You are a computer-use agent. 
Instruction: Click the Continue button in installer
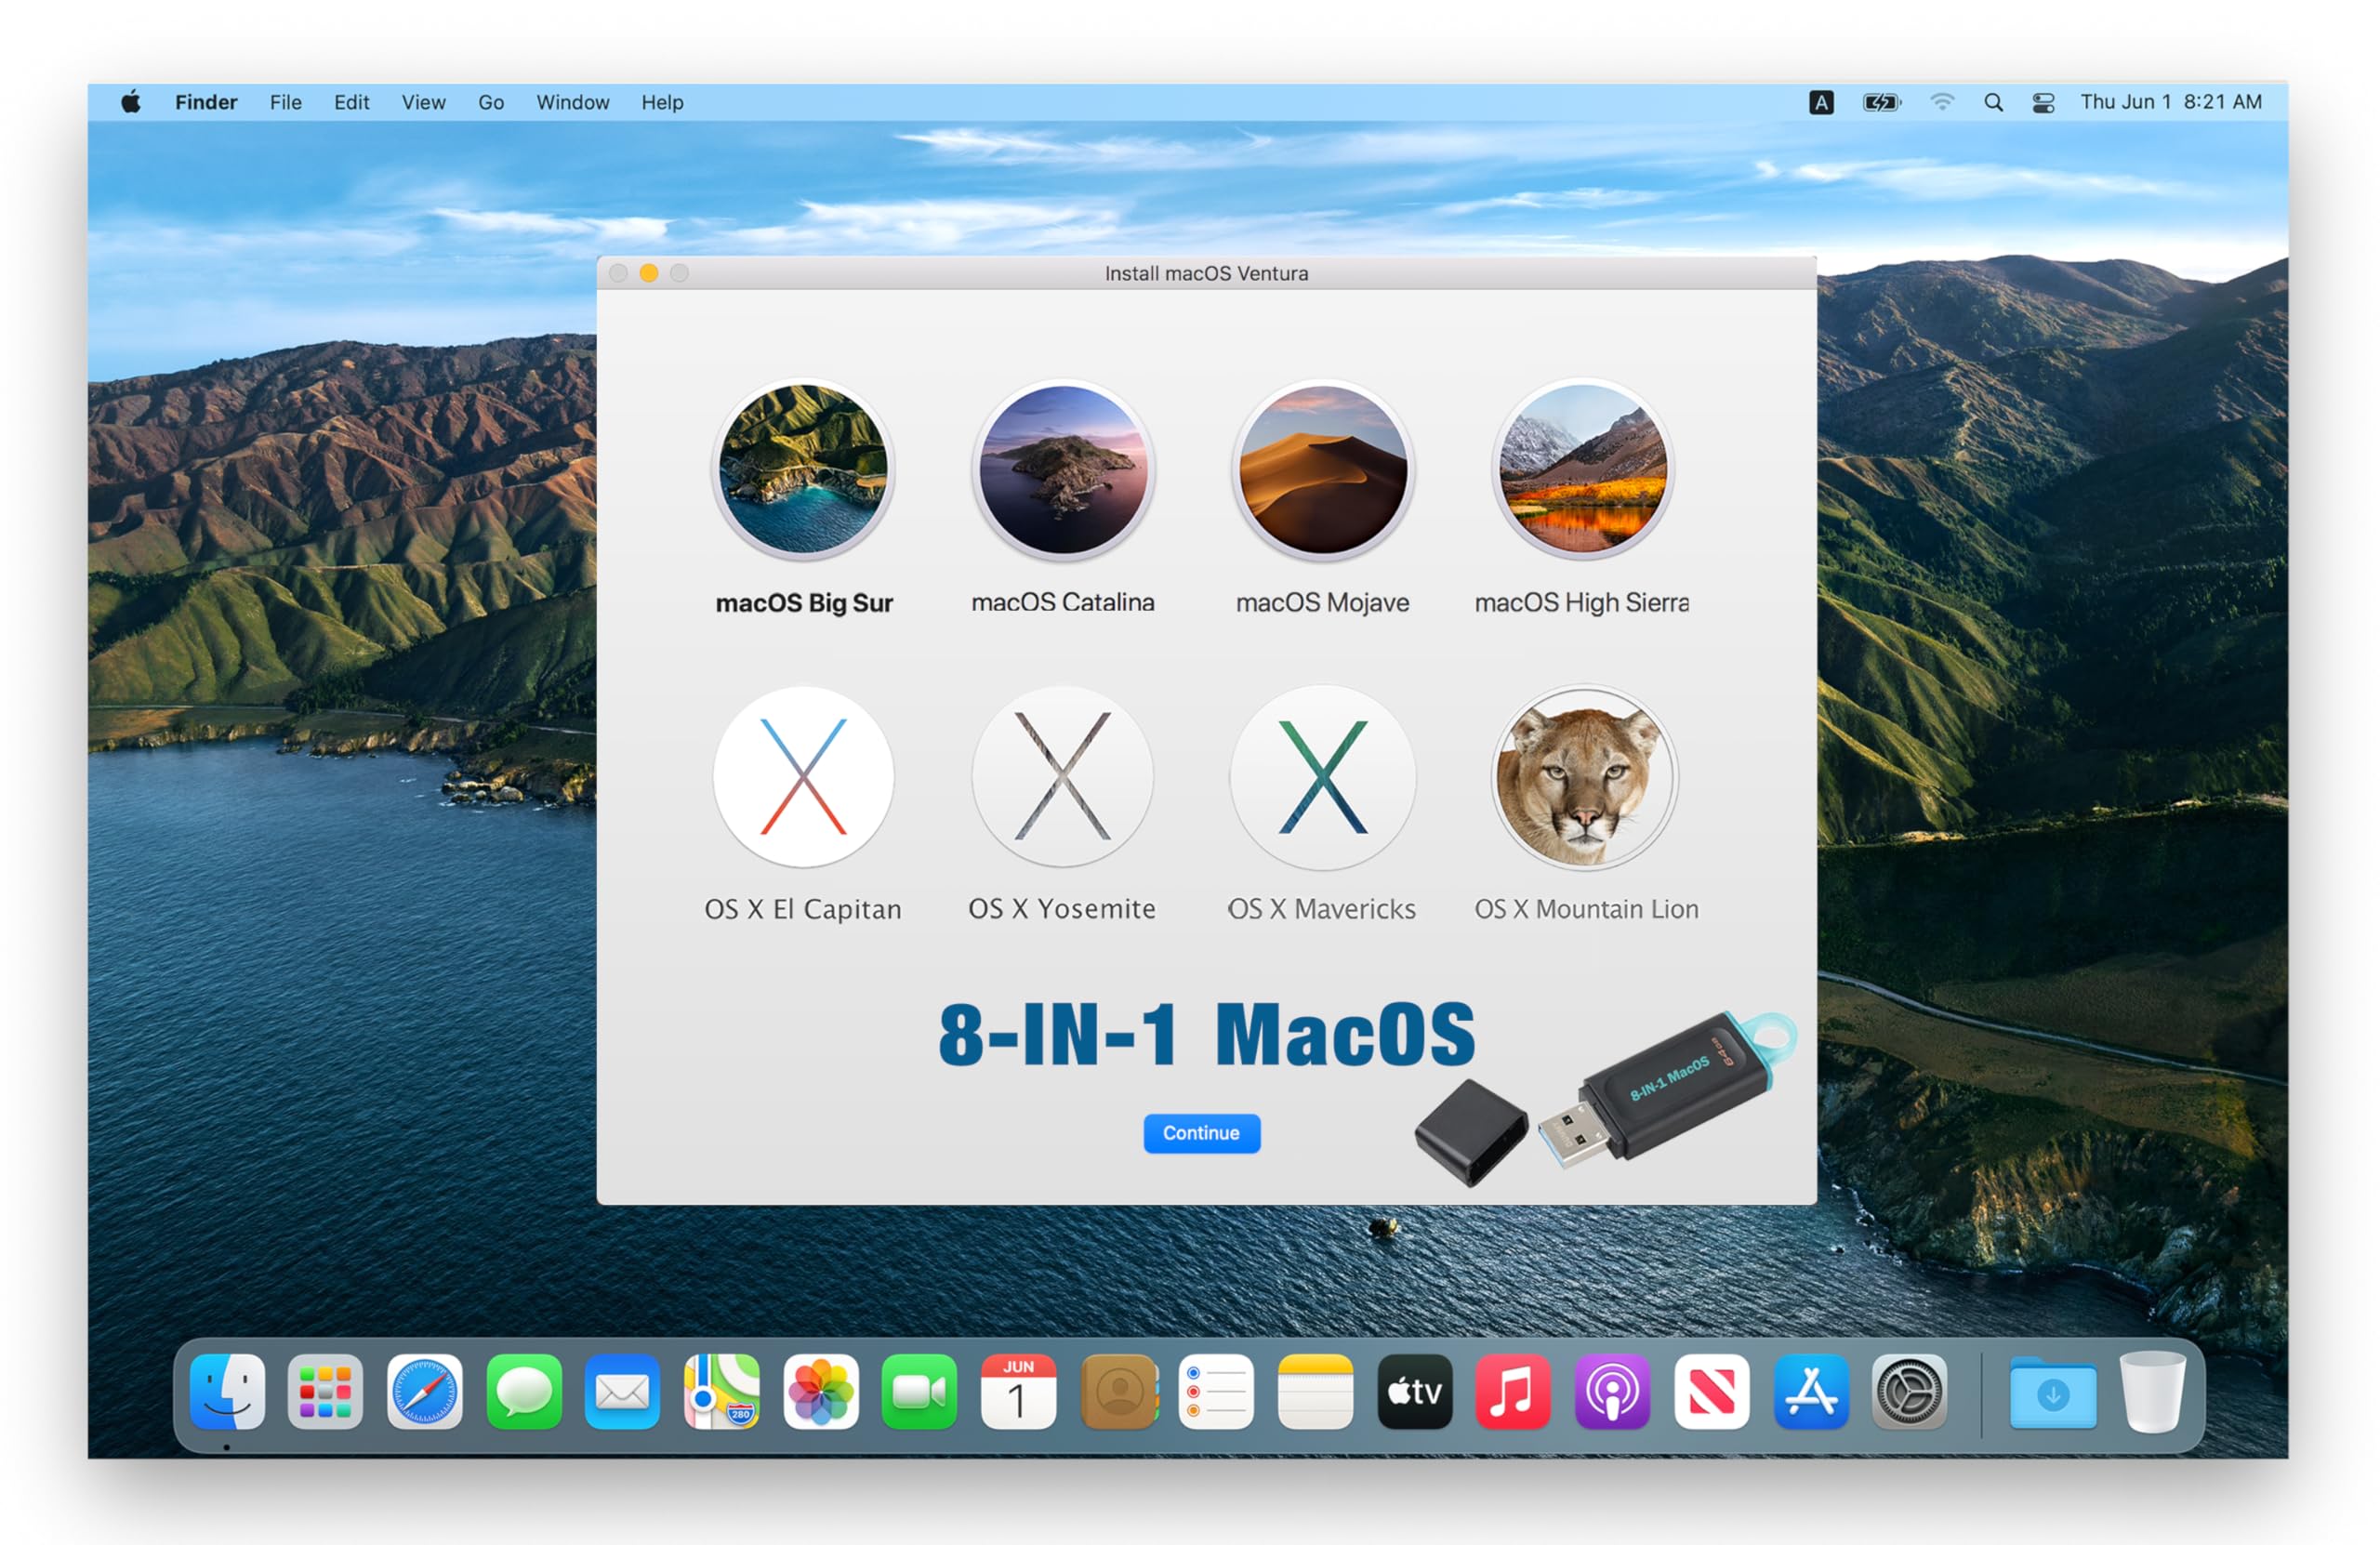(x=1201, y=1133)
